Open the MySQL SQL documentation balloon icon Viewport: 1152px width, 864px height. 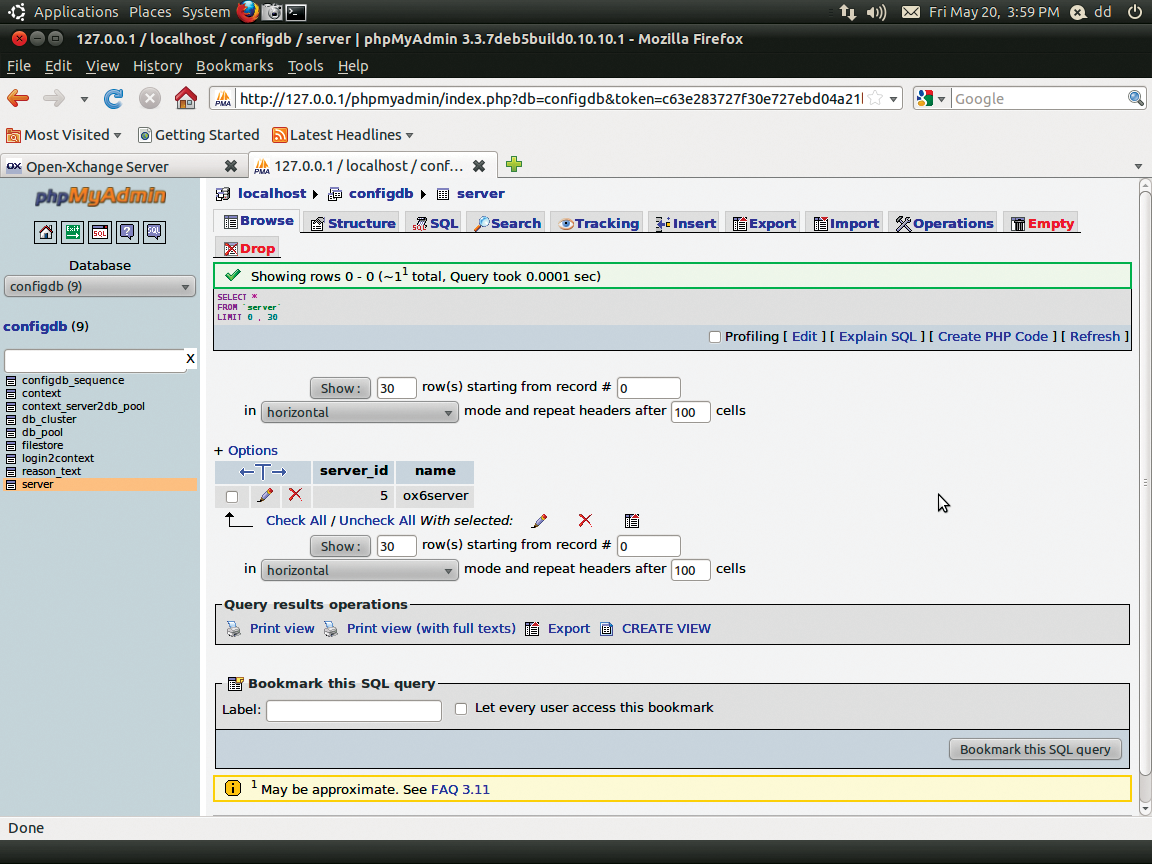pyautogui.click(x=153, y=232)
